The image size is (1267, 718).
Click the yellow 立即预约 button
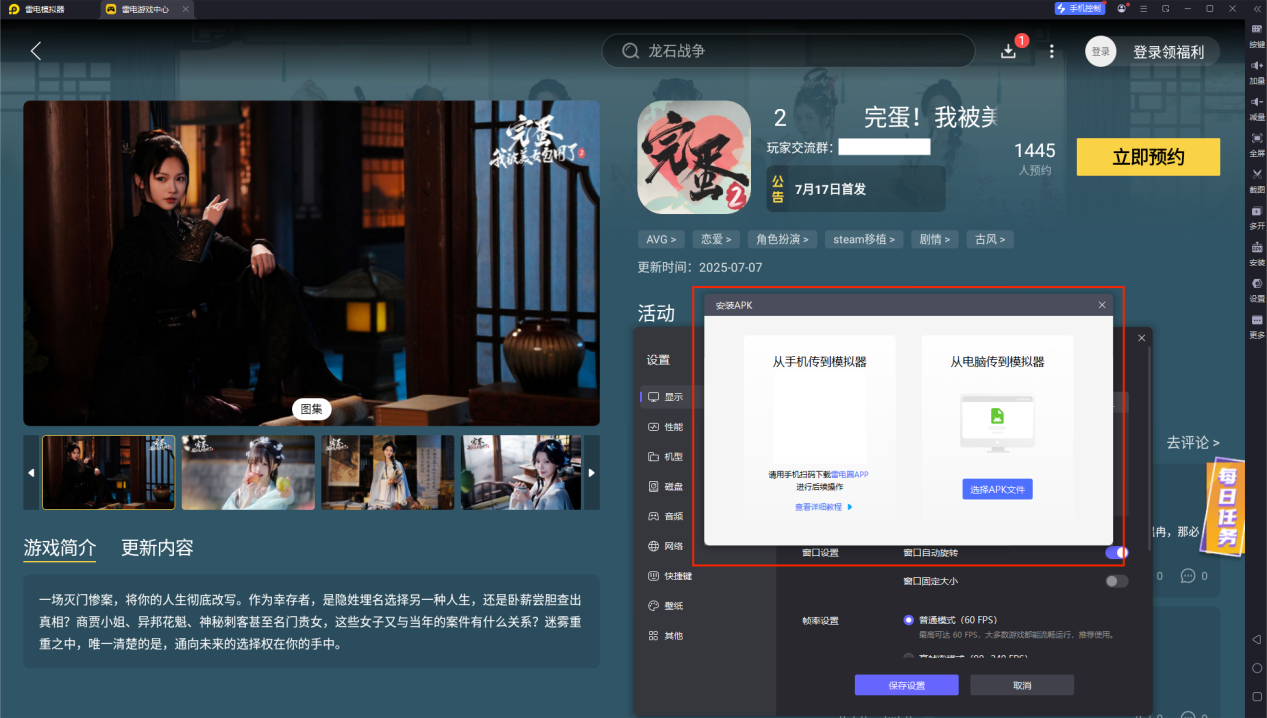[x=1148, y=157]
